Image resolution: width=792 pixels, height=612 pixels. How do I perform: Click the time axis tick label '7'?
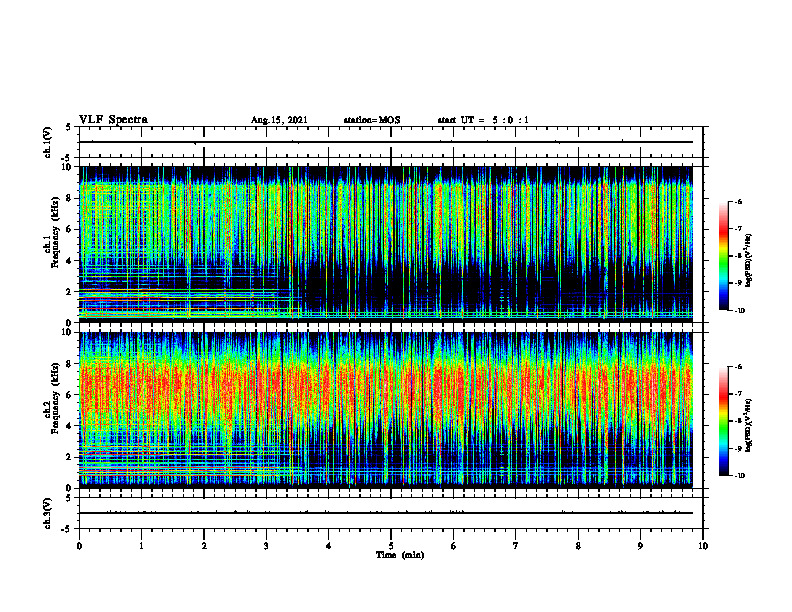(516, 546)
